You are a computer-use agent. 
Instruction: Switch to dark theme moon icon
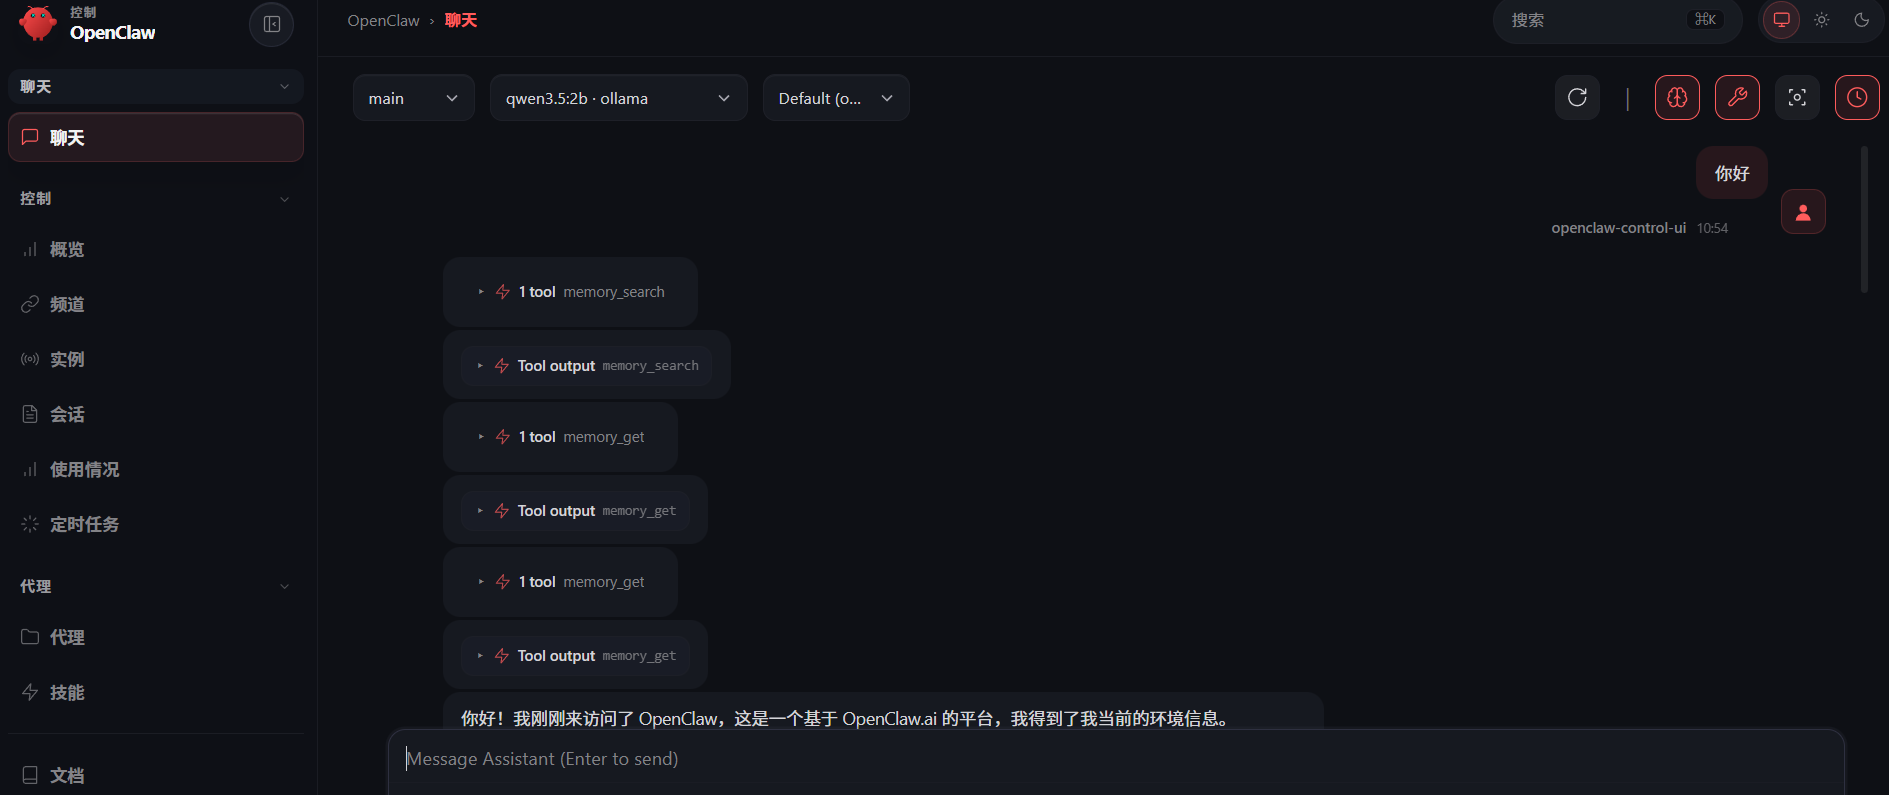1861,20
